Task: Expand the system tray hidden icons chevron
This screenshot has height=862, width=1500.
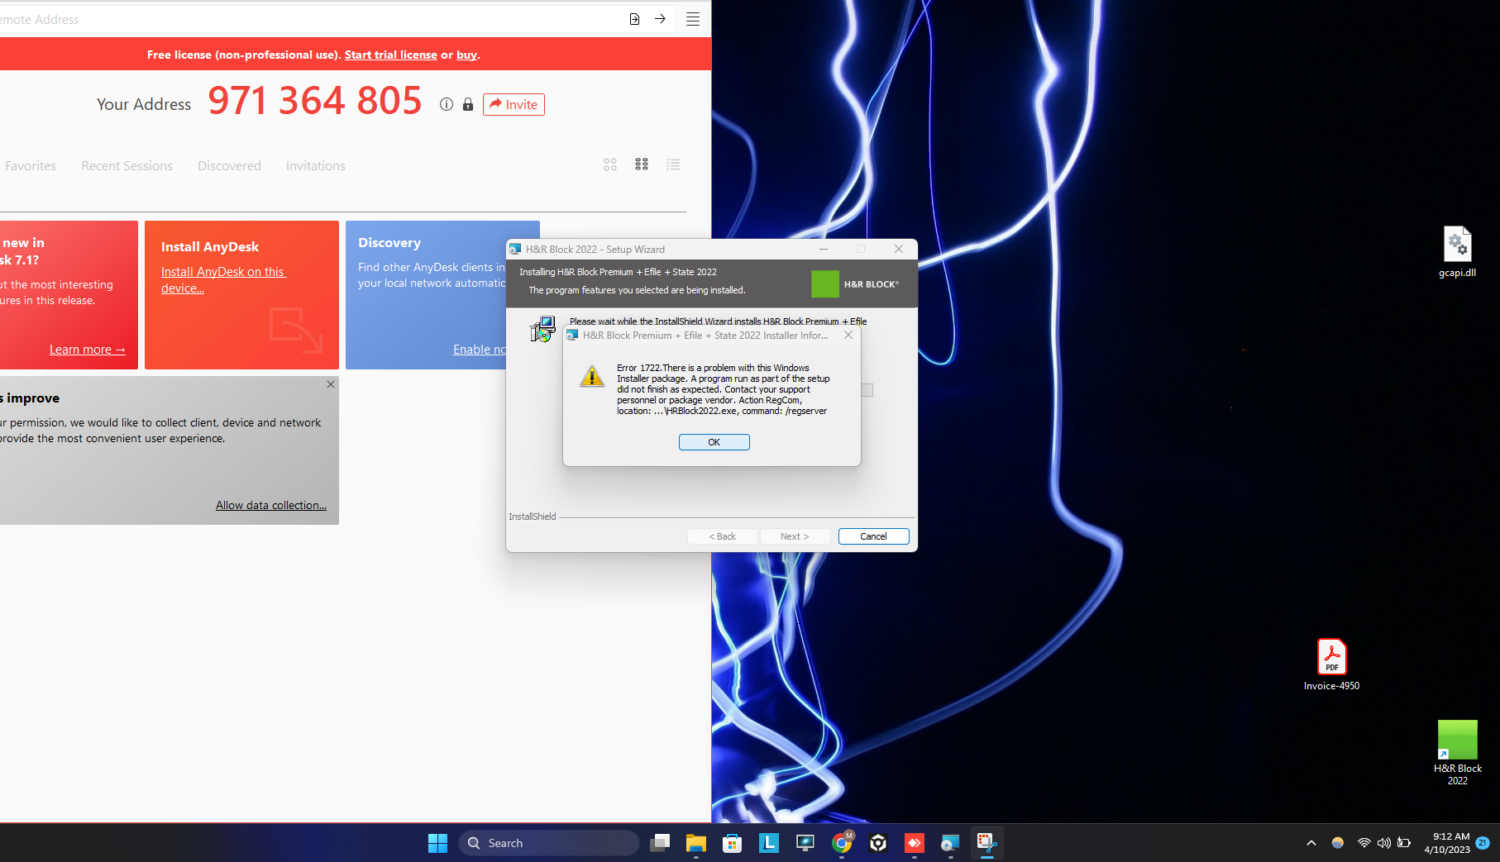Action: (x=1311, y=843)
